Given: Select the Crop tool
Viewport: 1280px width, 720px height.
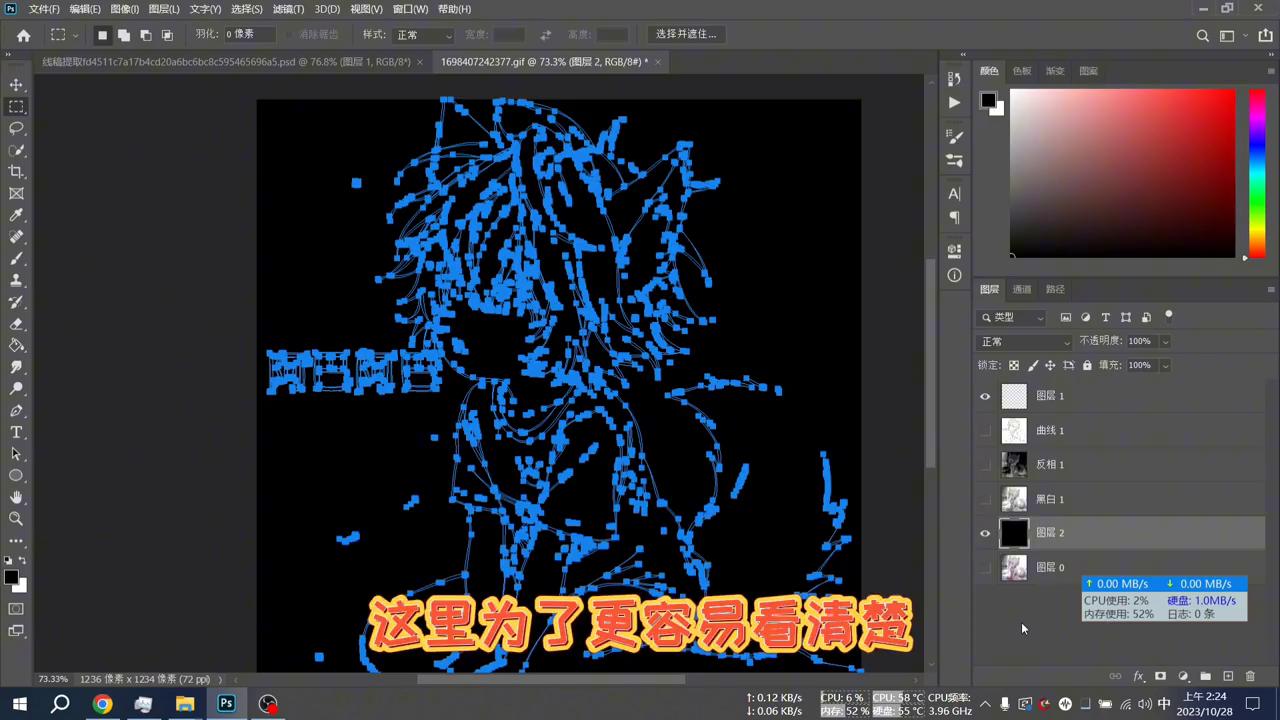Looking at the screenshot, I should tap(16, 172).
